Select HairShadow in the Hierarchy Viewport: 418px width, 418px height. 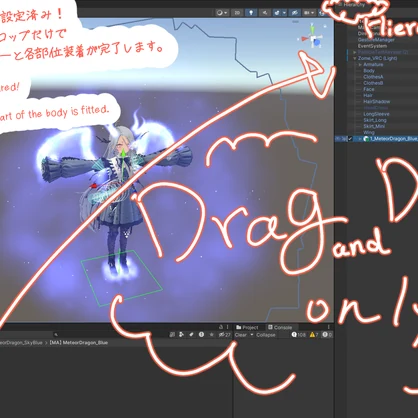[377, 102]
